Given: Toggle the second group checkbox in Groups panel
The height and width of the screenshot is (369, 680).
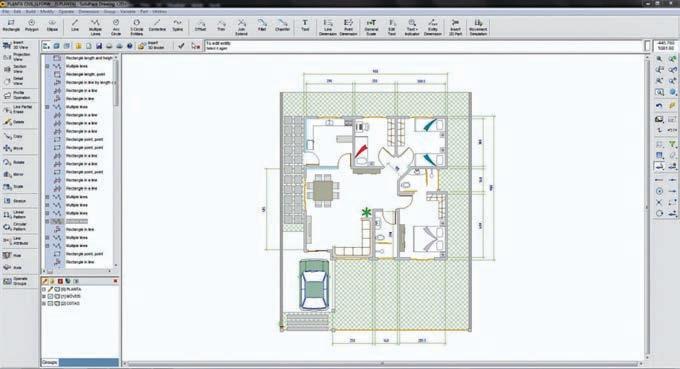Looking at the screenshot, I should click(50, 296).
